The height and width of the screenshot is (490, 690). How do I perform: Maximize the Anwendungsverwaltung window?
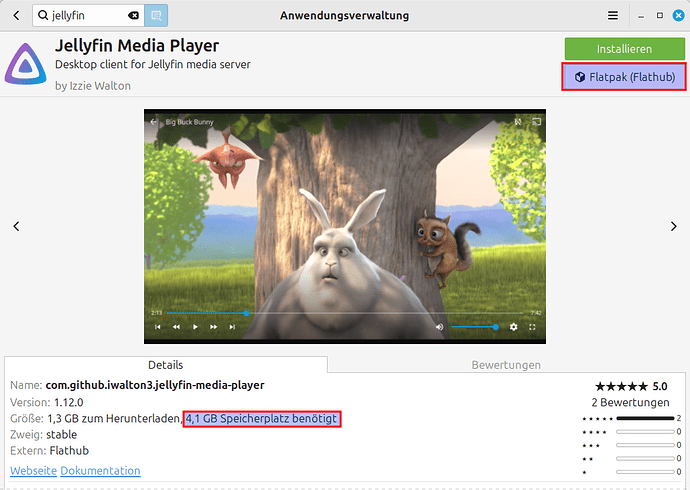pos(660,15)
